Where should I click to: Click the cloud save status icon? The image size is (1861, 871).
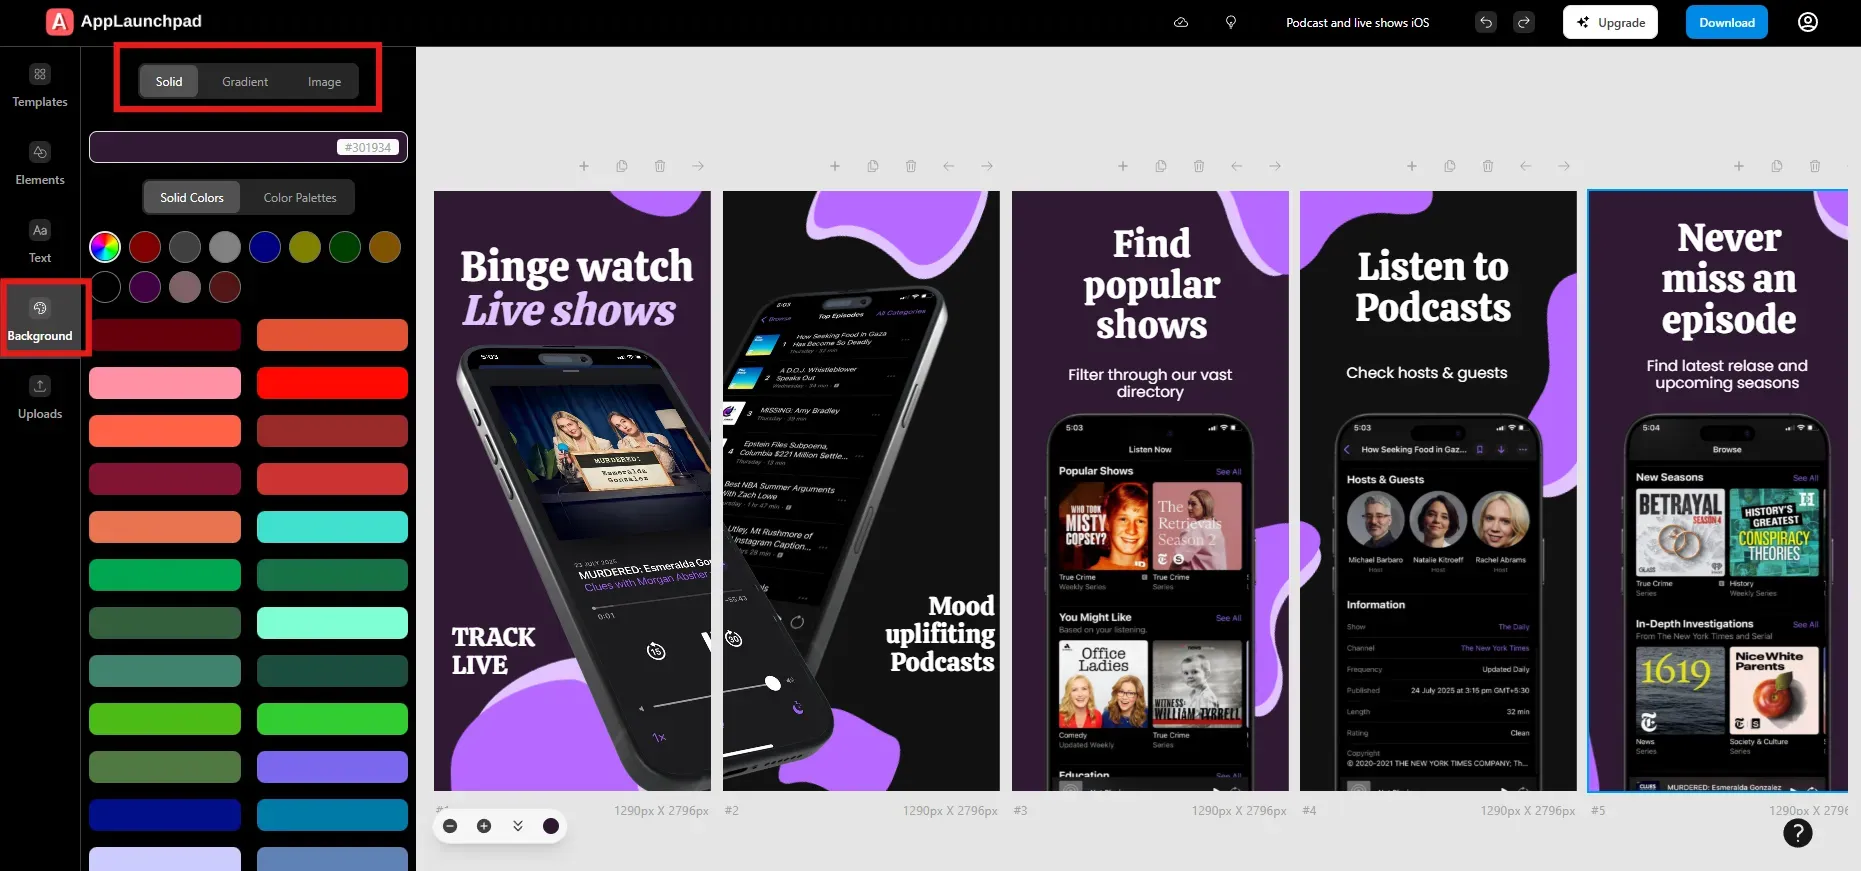click(1181, 22)
